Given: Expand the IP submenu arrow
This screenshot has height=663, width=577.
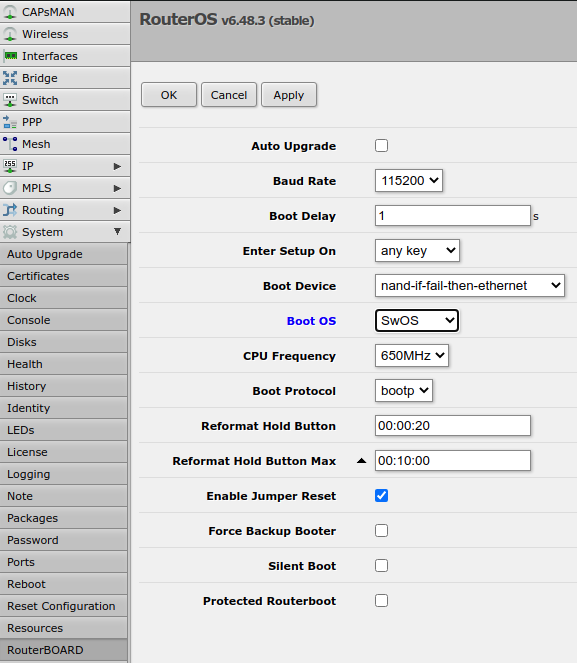Looking at the screenshot, I should (x=118, y=166).
